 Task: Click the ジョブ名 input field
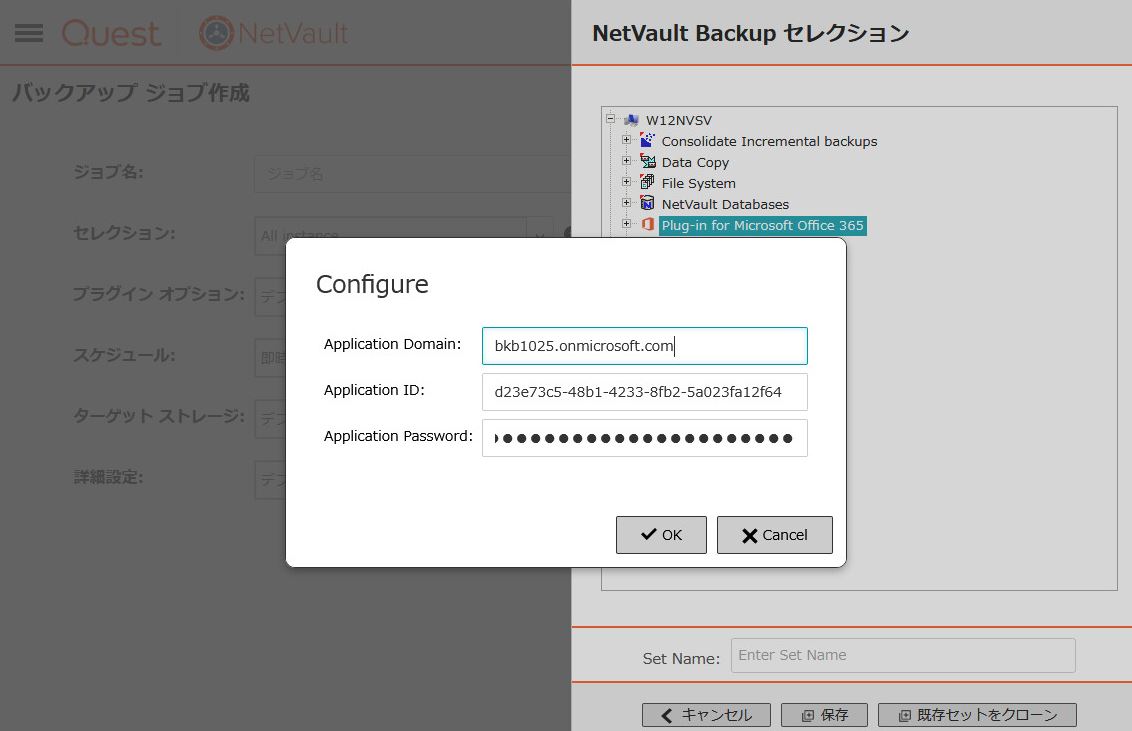pos(413,174)
